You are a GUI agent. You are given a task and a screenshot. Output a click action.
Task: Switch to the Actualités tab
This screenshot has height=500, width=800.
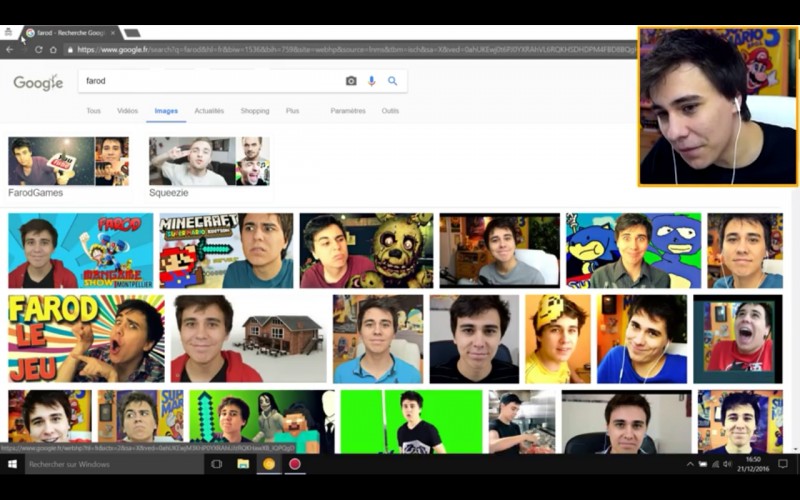coord(209,111)
